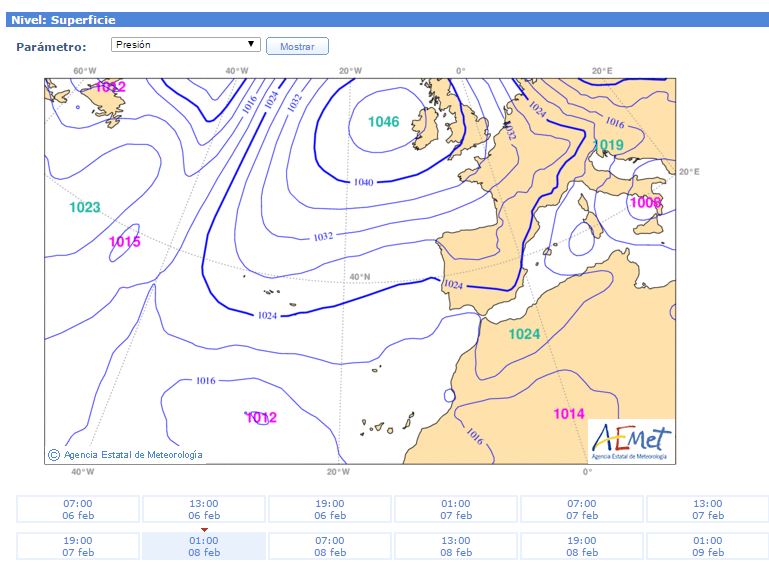The width and height of the screenshot is (769, 565).
Task: Switch to 19:00 07 feb forecast
Action: [78, 546]
